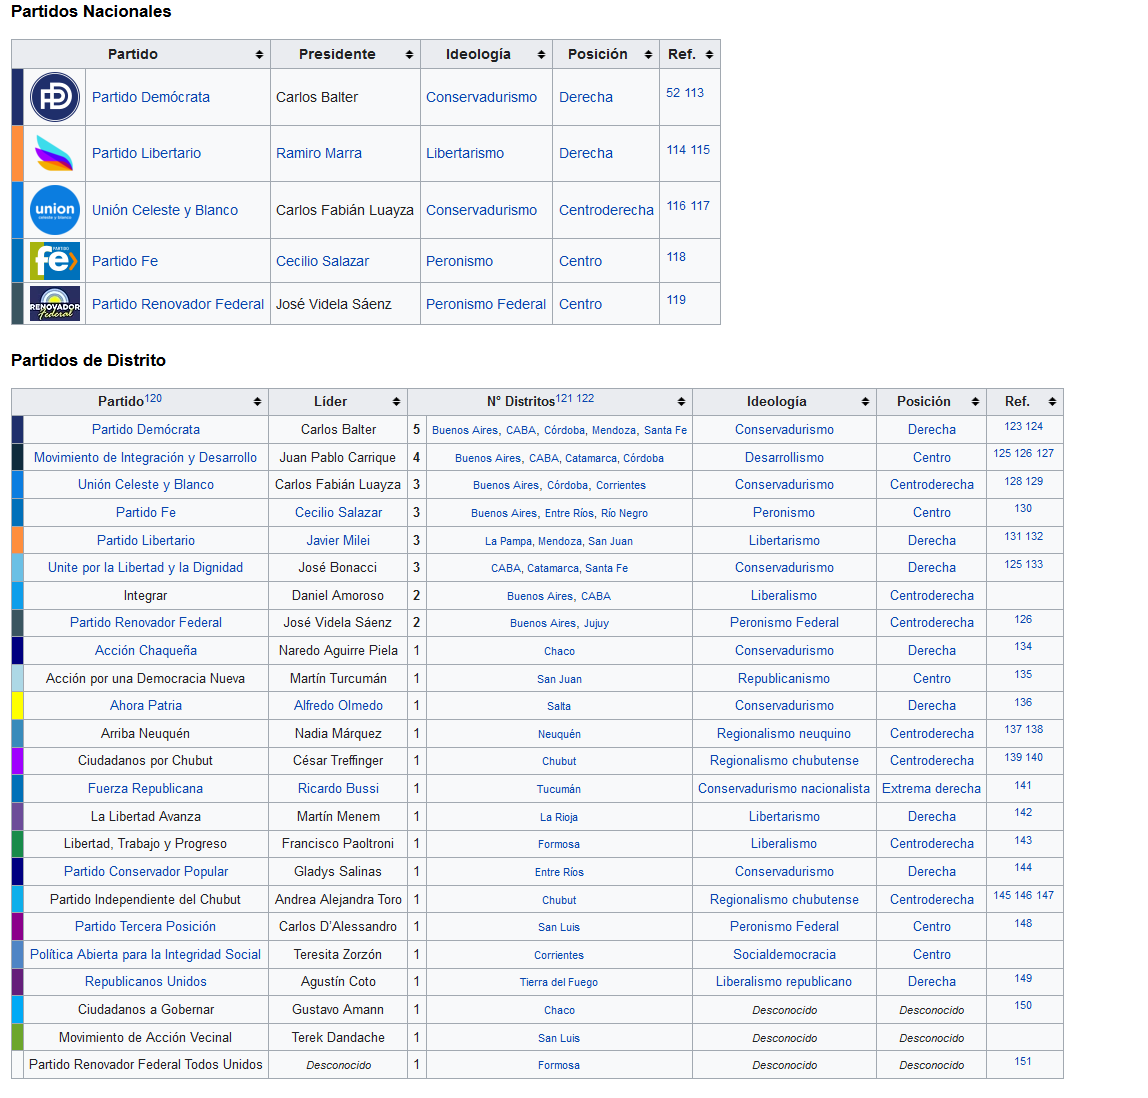
Task: Open the Peronismo Federal ideology link in national table
Action: click(486, 304)
